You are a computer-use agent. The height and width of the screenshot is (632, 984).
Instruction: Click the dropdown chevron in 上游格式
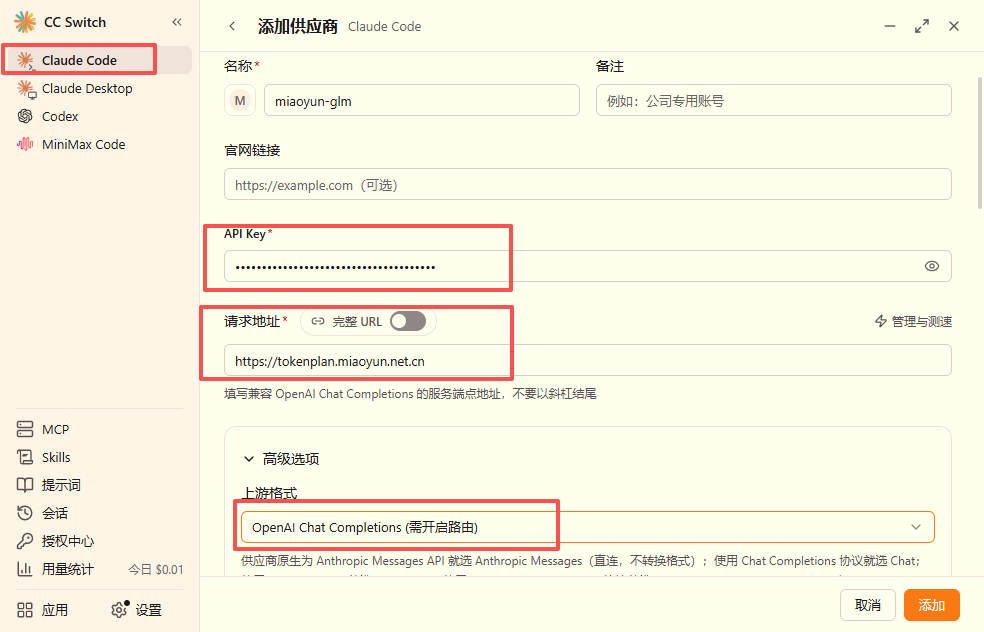[x=916, y=527]
